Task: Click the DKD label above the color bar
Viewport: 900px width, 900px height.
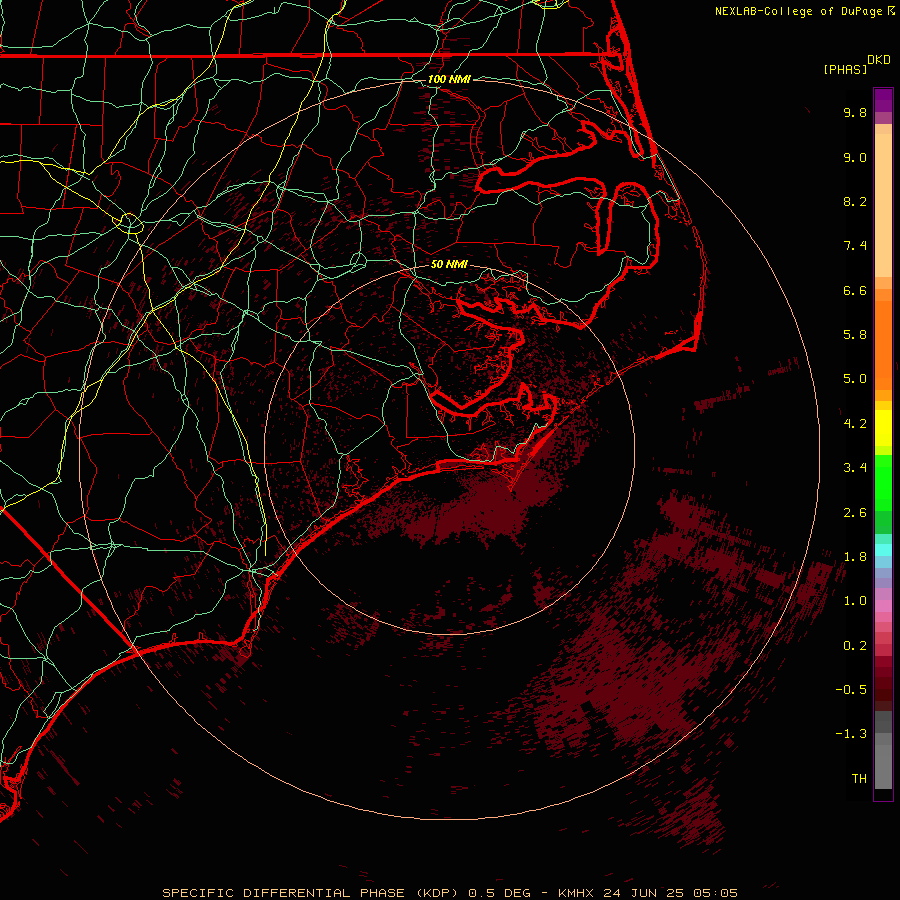Action: coord(879,60)
